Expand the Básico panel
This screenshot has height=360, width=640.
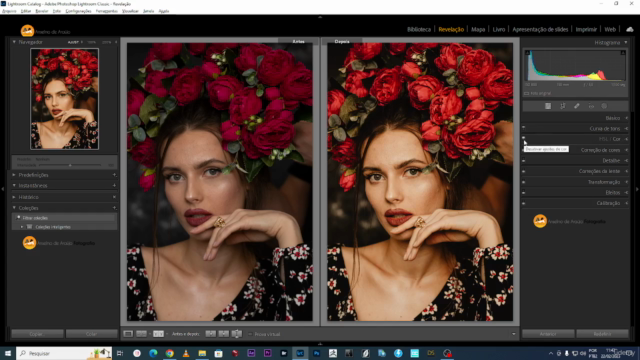coord(627,118)
